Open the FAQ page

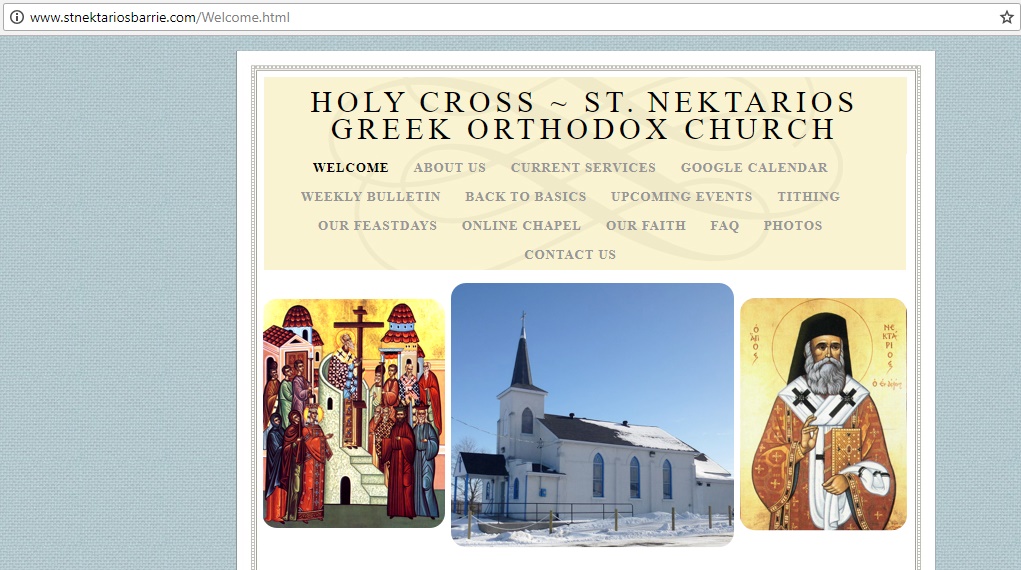[x=724, y=225]
